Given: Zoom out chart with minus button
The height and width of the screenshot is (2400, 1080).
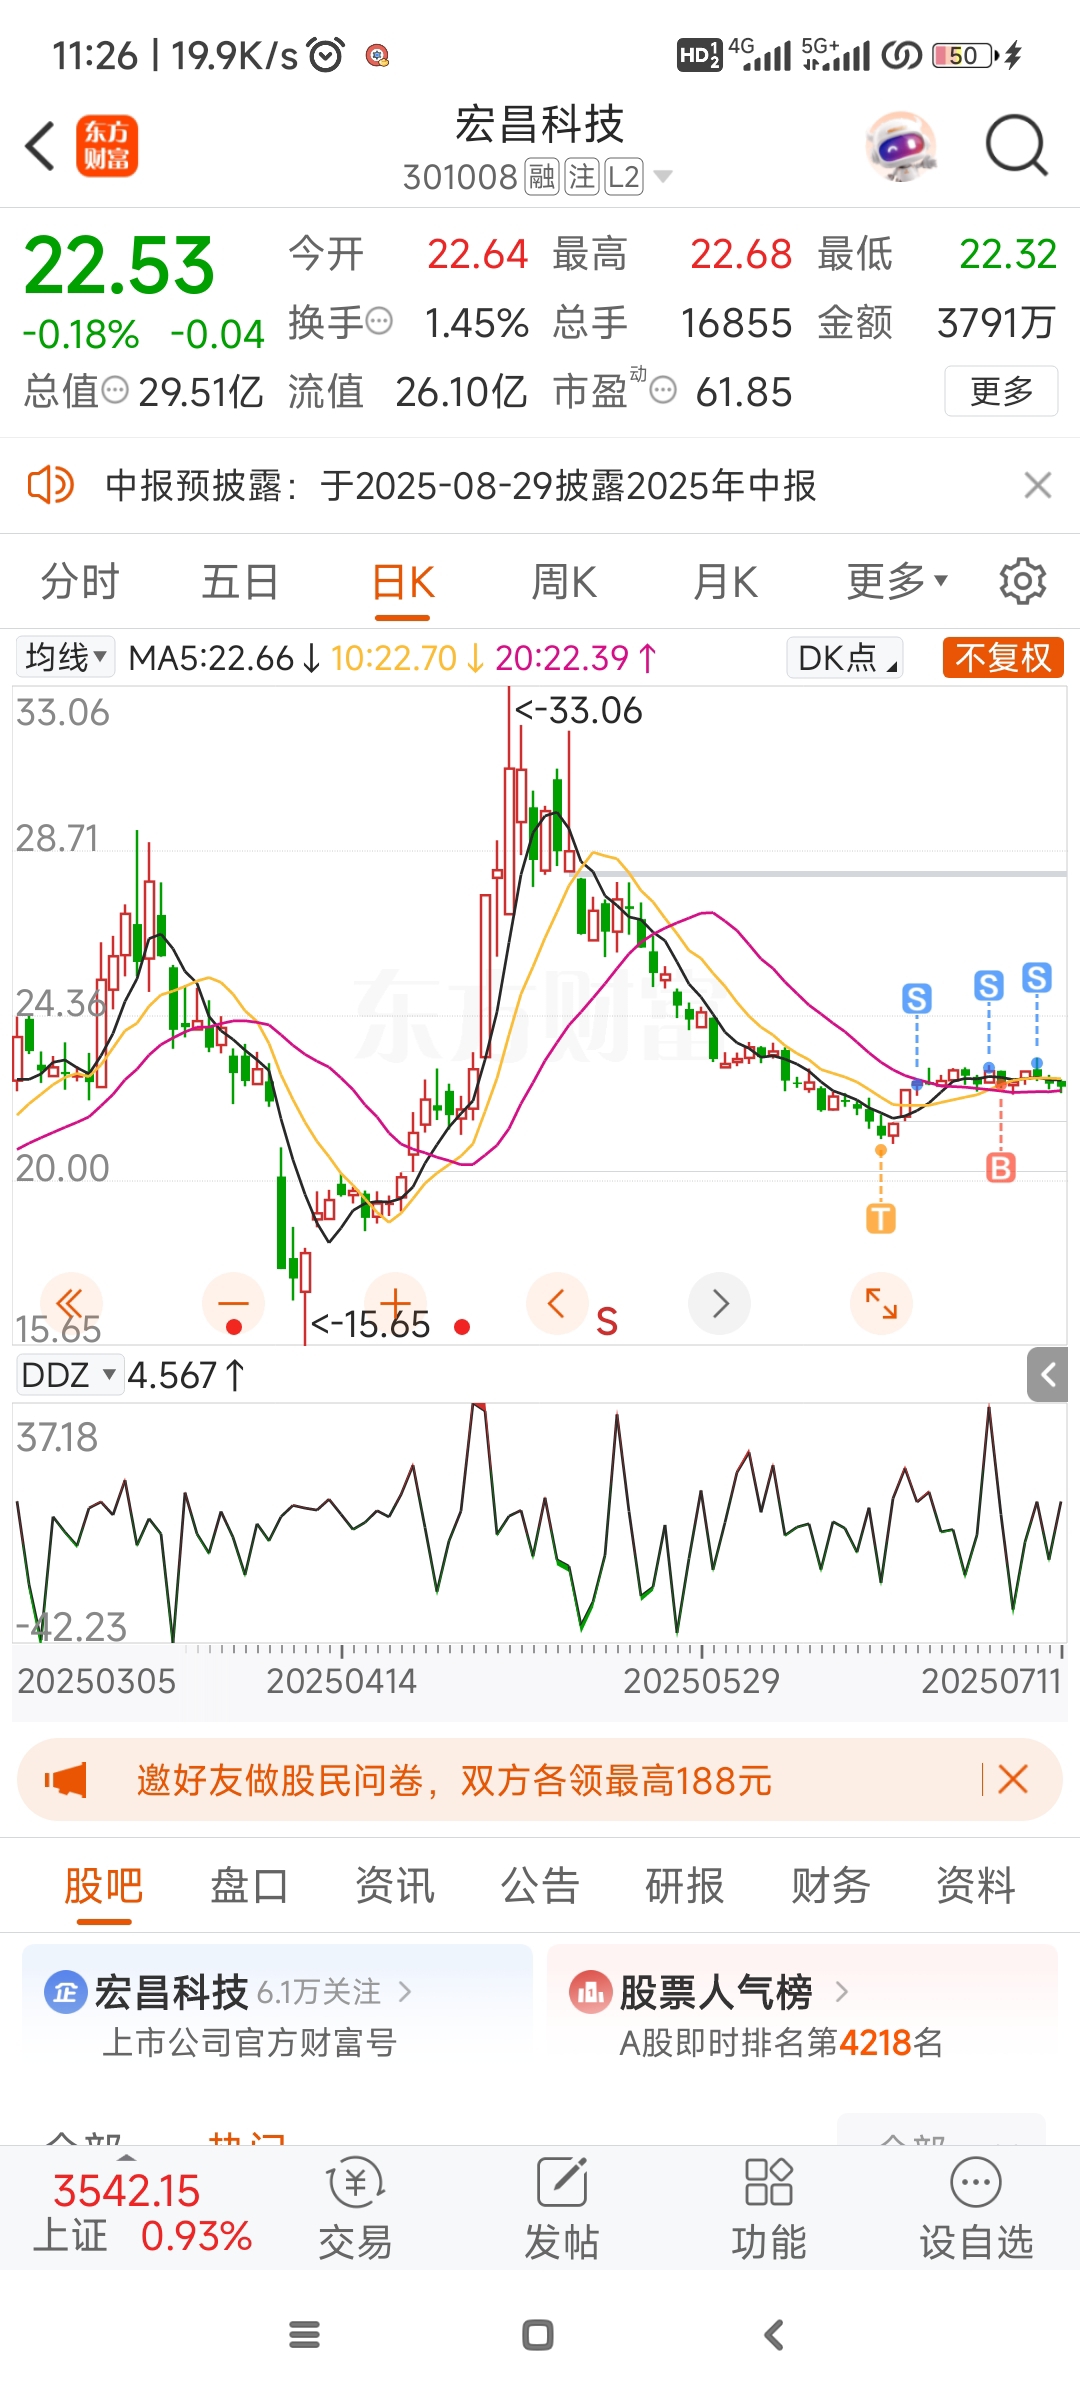Looking at the screenshot, I should 233,1303.
